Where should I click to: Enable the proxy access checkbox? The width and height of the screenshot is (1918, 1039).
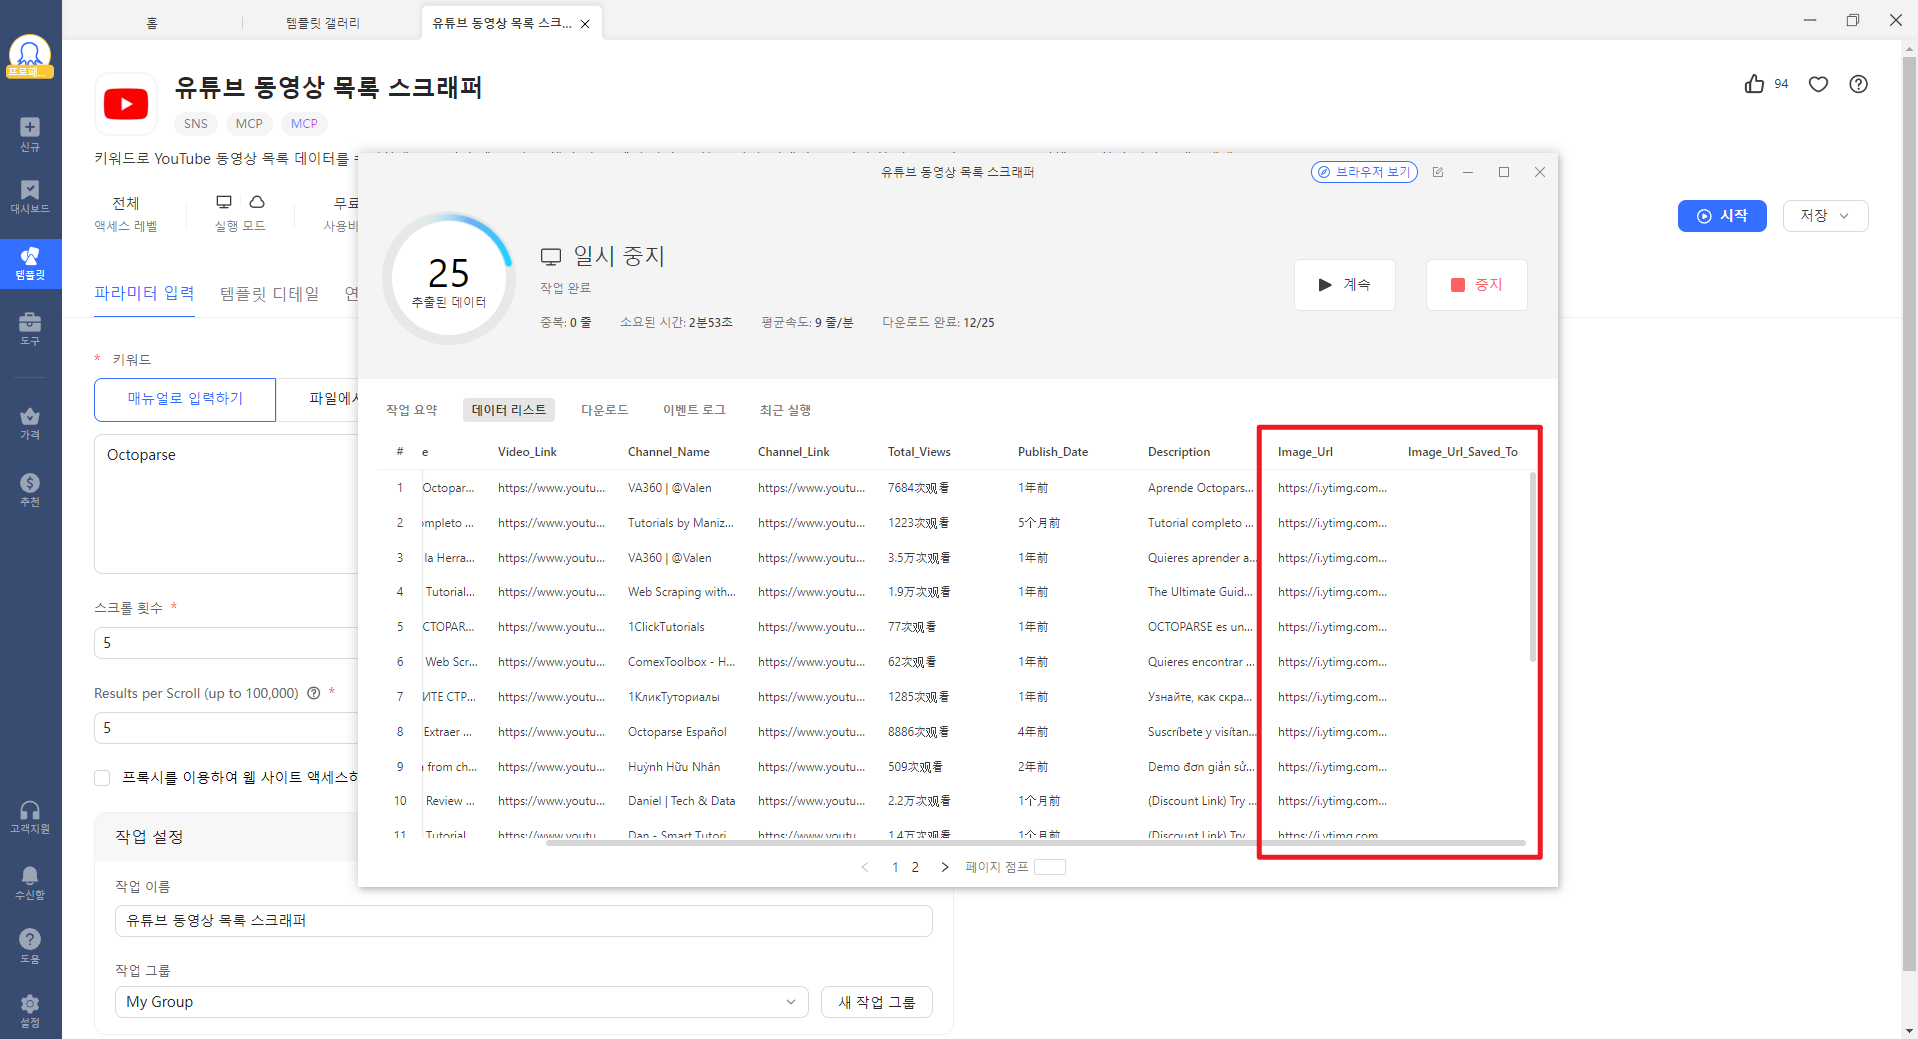point(102,778)
